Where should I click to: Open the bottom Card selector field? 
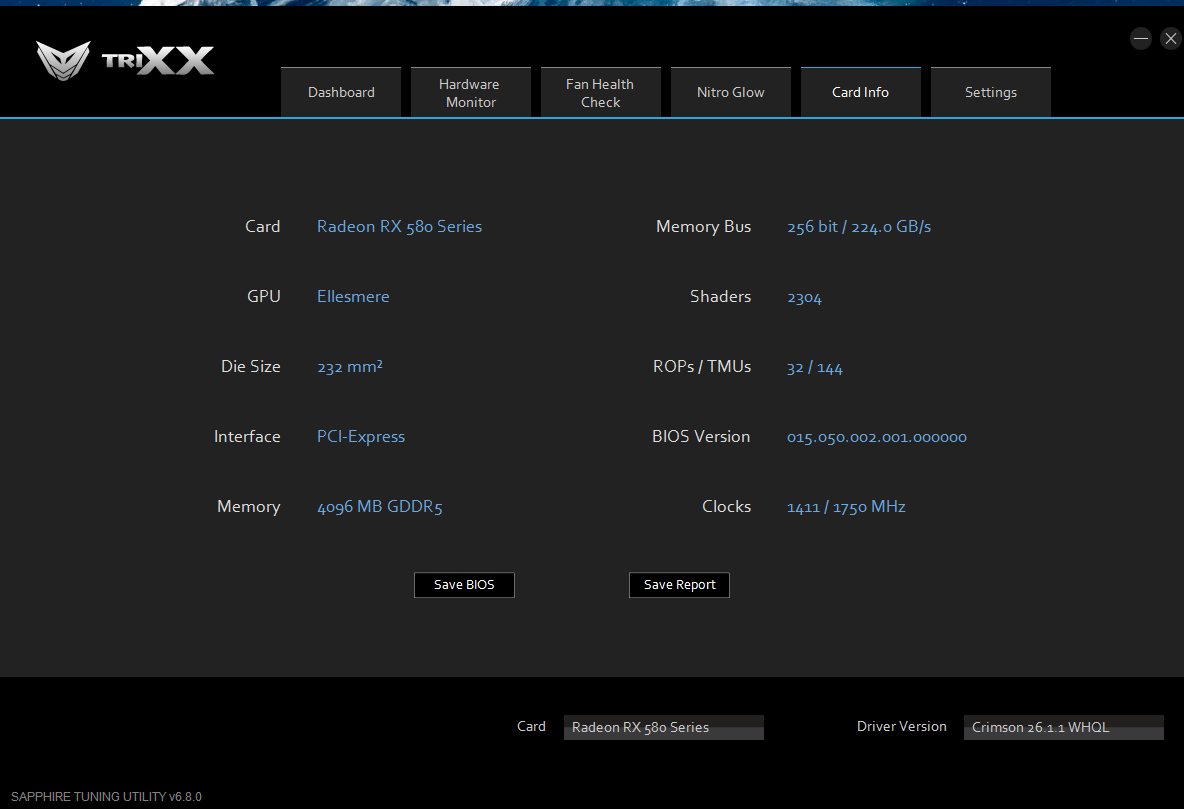pyautogui.click(x=664, y=727)
